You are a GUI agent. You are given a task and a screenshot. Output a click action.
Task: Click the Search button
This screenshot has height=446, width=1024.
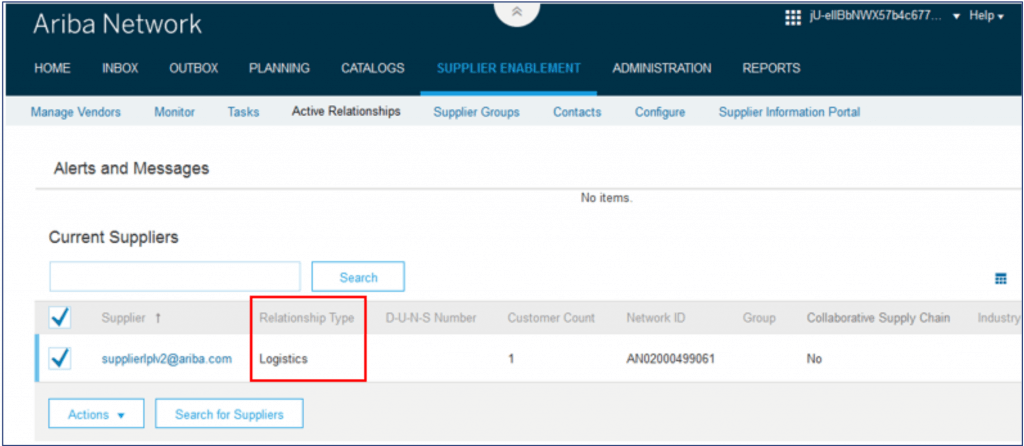coord(358,277)
